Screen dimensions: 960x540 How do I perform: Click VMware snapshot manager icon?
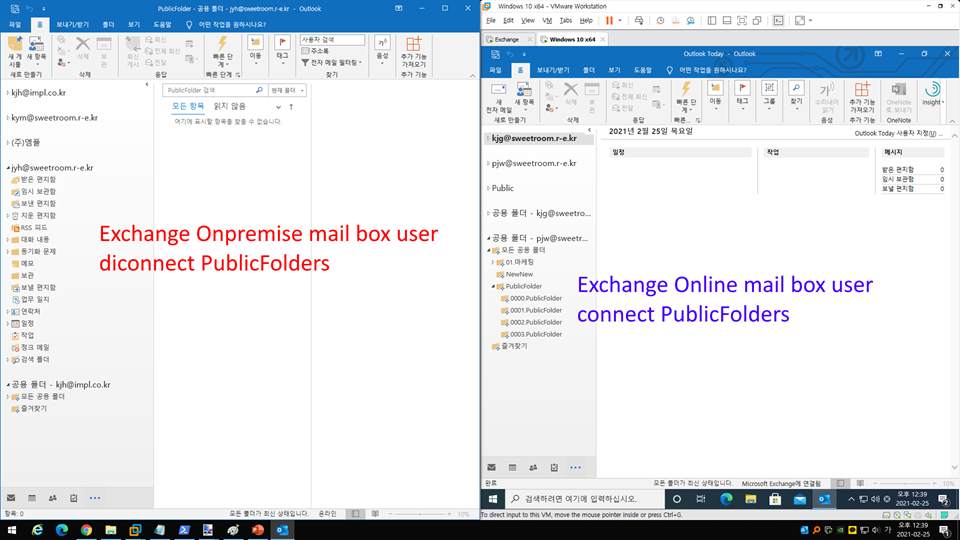click(x=691, y=20)
